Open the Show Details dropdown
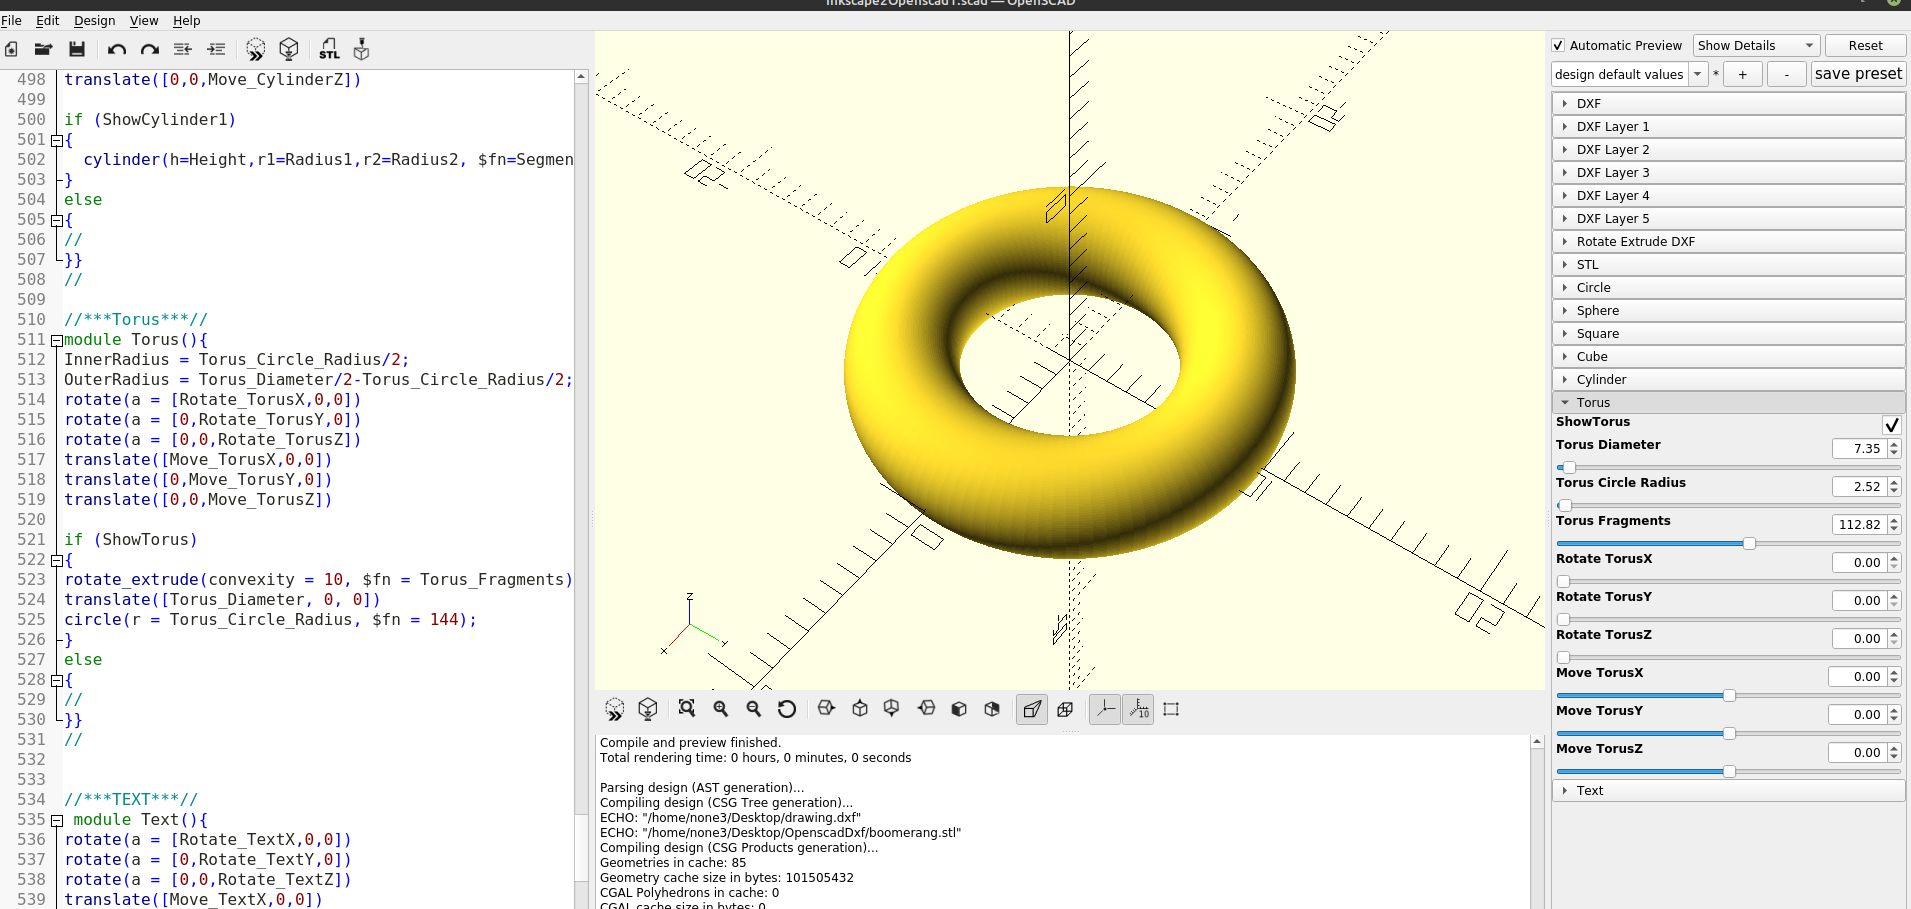Image resolution: width=1911 pixels, height=909 pixels. [x=1755, y=45]
